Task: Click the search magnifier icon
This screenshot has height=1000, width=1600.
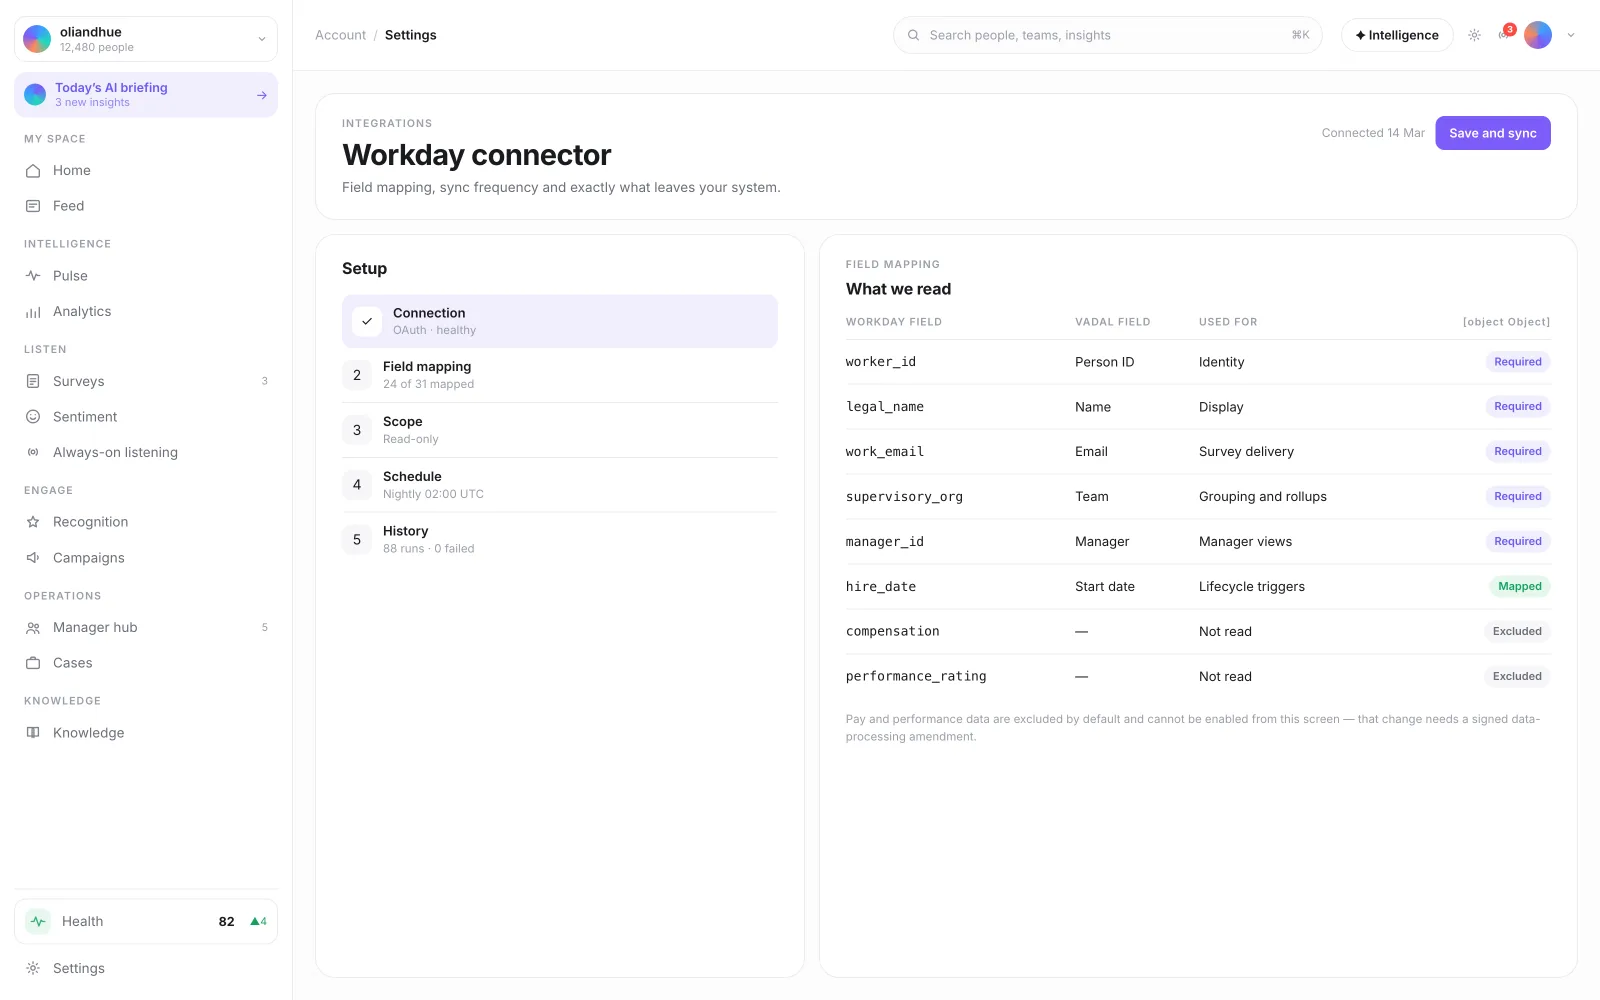Action: click(913, 35)
